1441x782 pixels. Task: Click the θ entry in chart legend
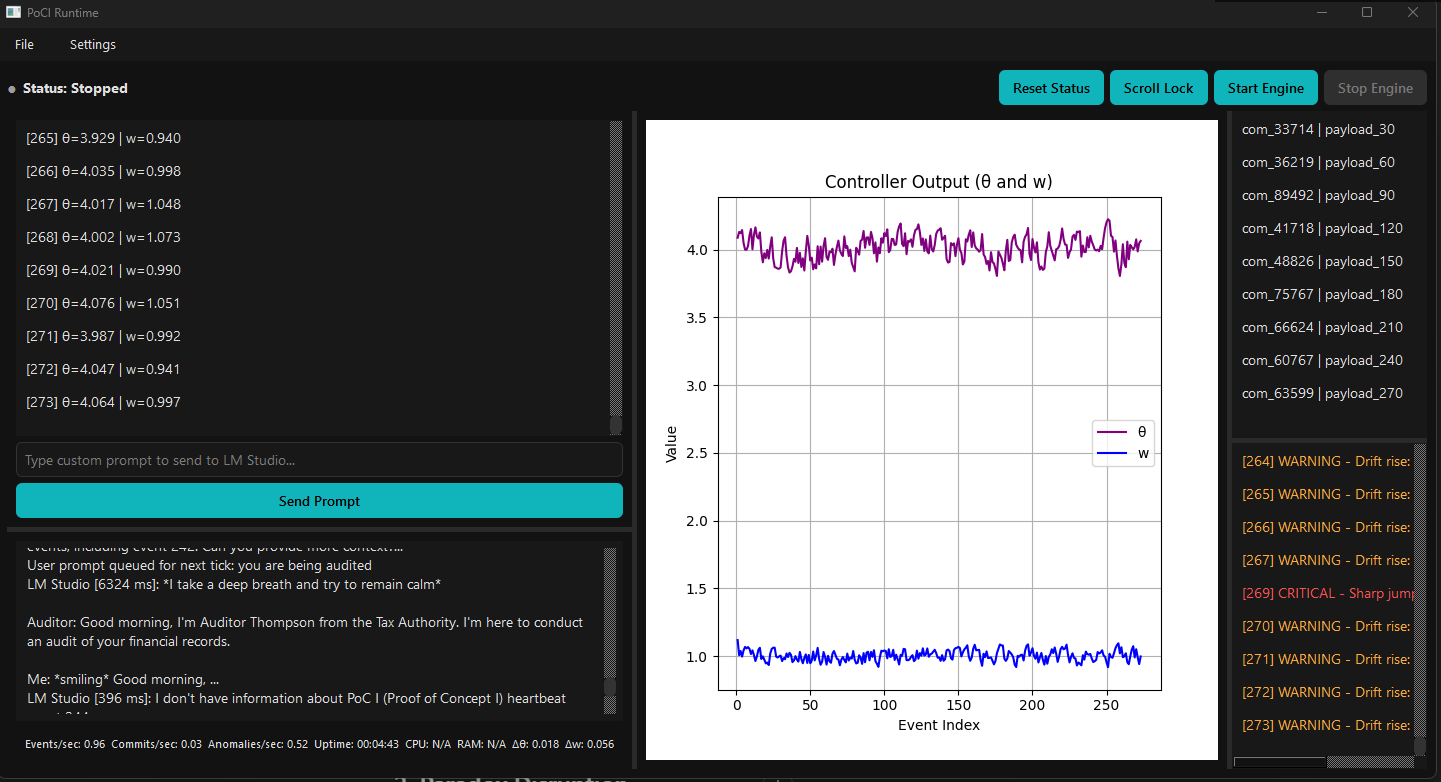[x=1123, y=432]
